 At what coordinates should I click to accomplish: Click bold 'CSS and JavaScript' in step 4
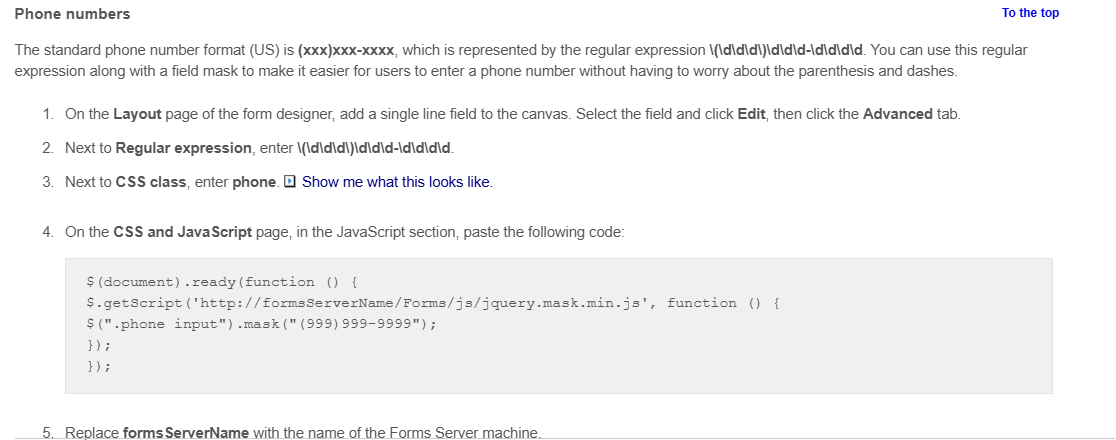click(x=182, y=232)
